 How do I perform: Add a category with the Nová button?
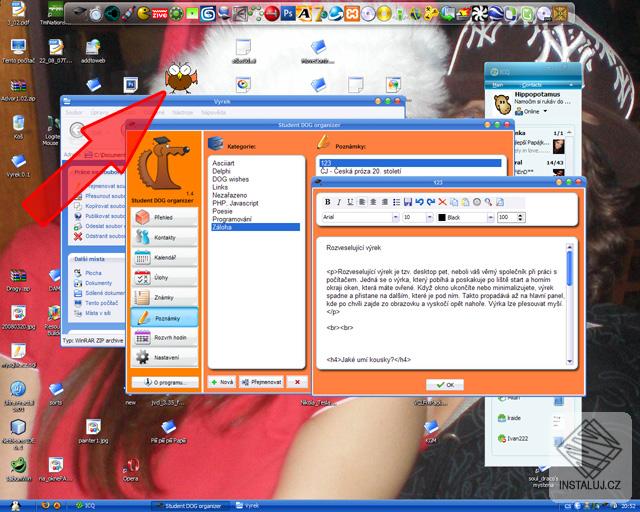pyautogui.click(x=222, y=382)
